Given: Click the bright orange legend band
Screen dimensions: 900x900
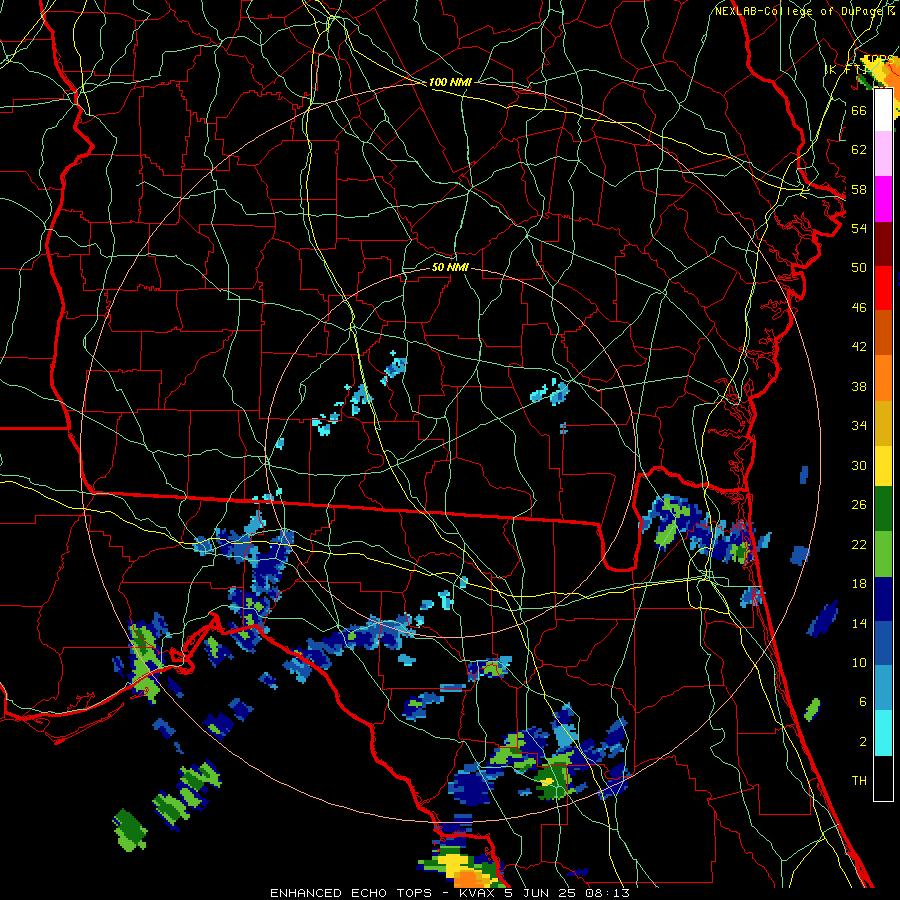Looking at the screenshot, I should (883, 378).
